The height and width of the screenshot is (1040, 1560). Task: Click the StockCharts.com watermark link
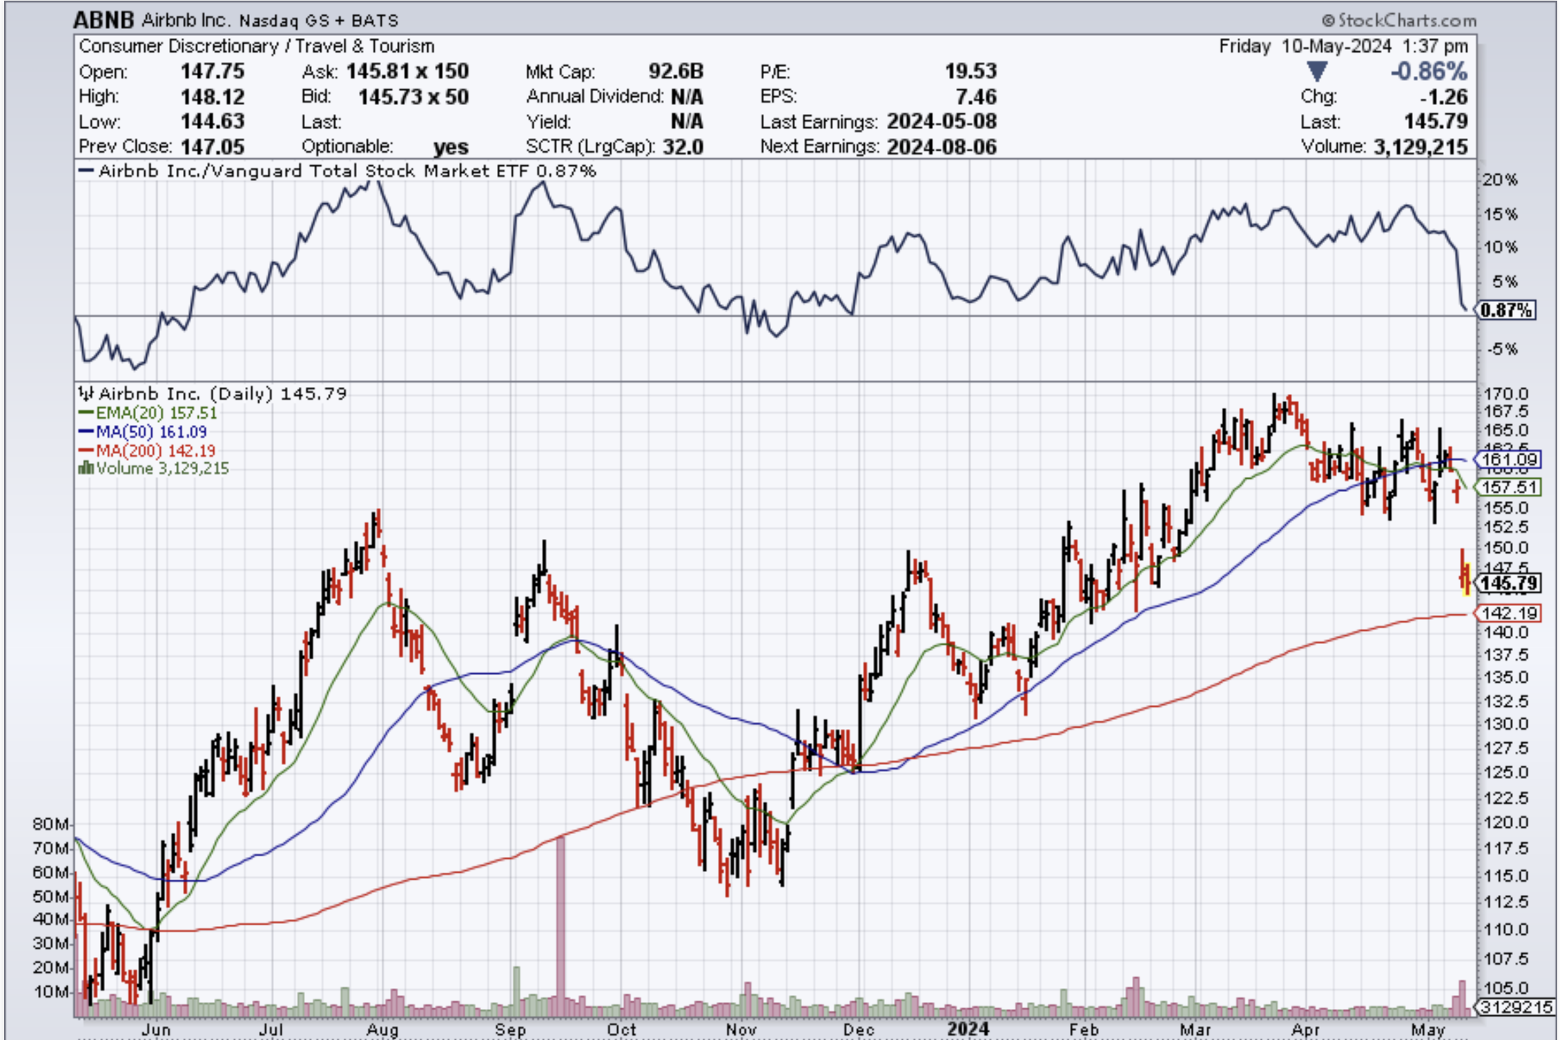tap(1406, 20)
